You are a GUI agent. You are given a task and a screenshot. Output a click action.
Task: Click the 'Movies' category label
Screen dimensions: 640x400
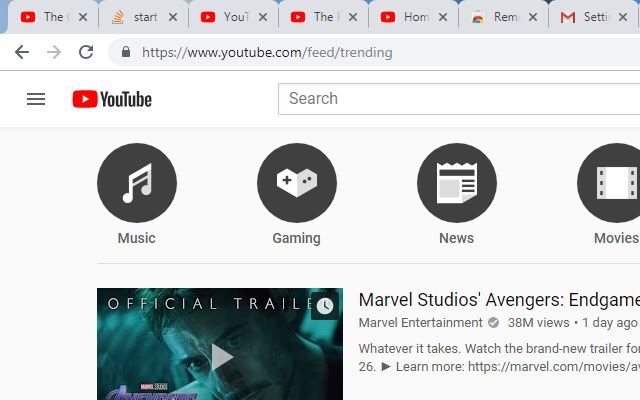point(617,238)
